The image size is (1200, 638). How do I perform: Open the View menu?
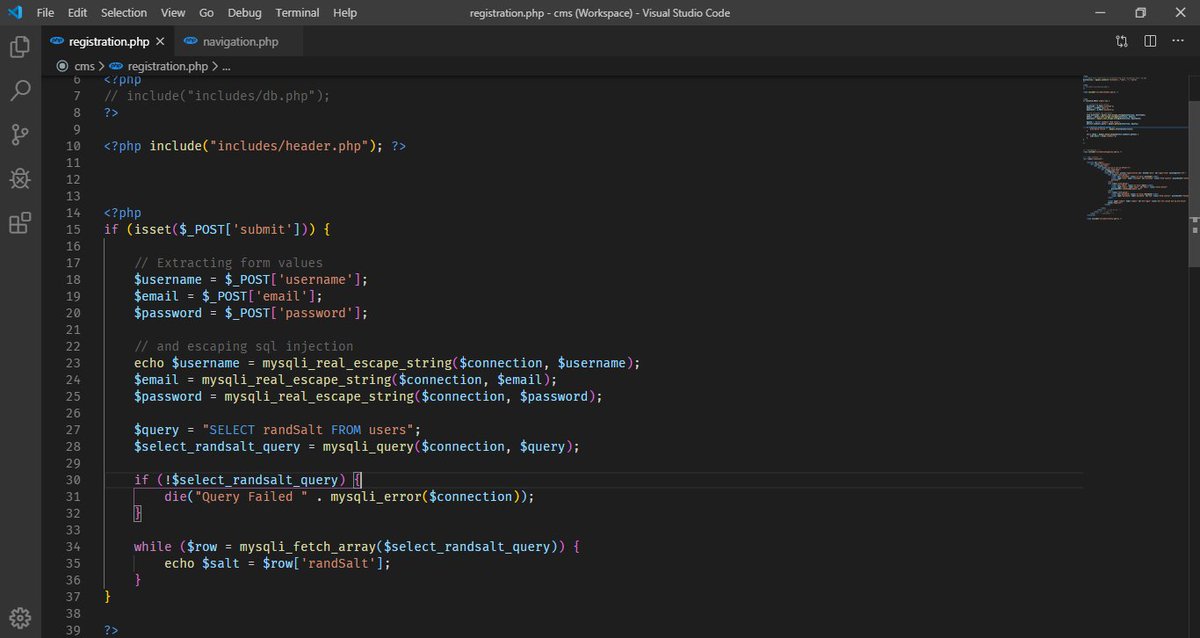pyautogui.click(x=173, y=13)
